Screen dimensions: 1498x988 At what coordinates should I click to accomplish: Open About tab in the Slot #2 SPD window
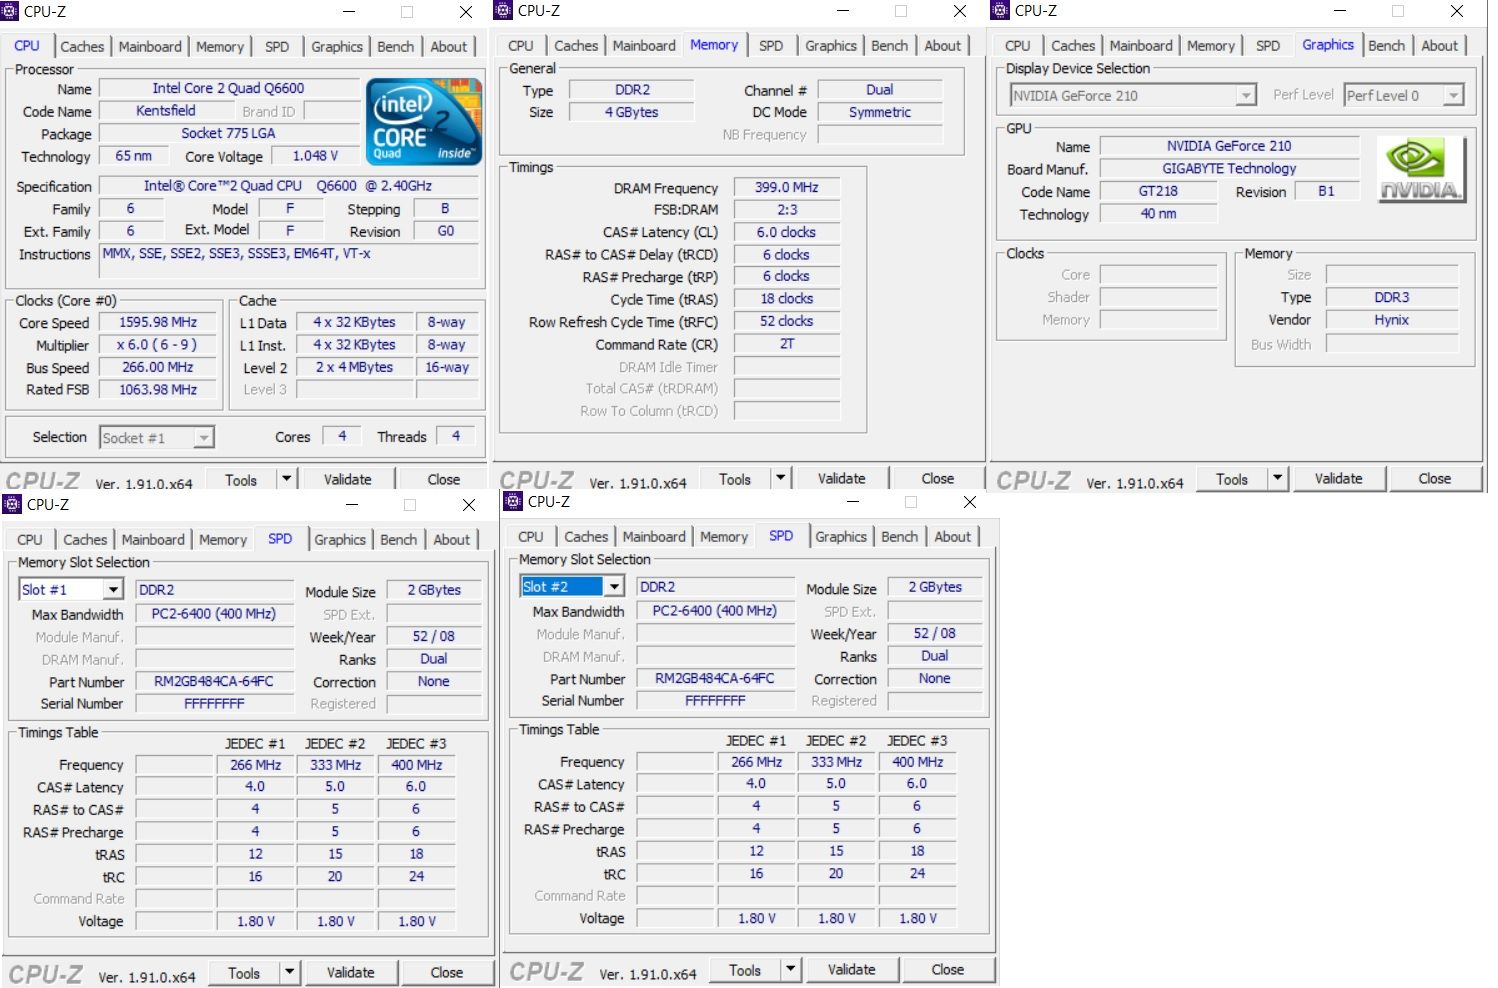tap(952, 537)
